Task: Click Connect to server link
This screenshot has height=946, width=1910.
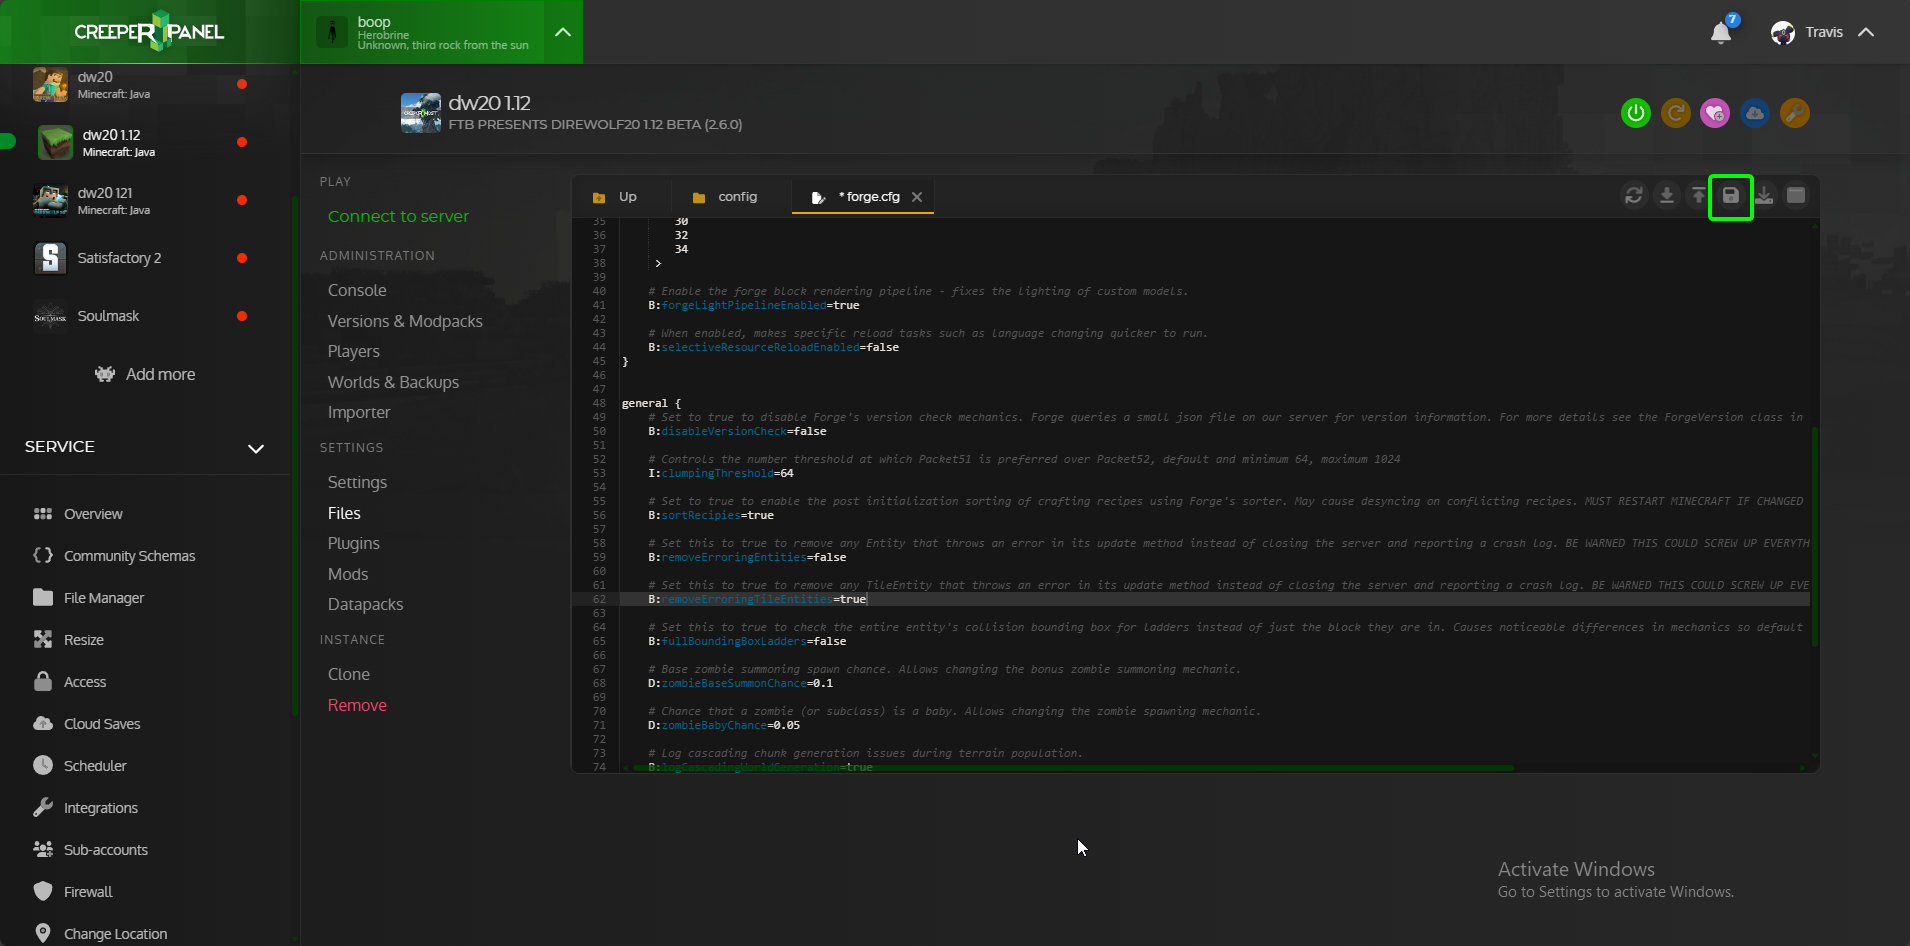Action: (x=398, y=216)
